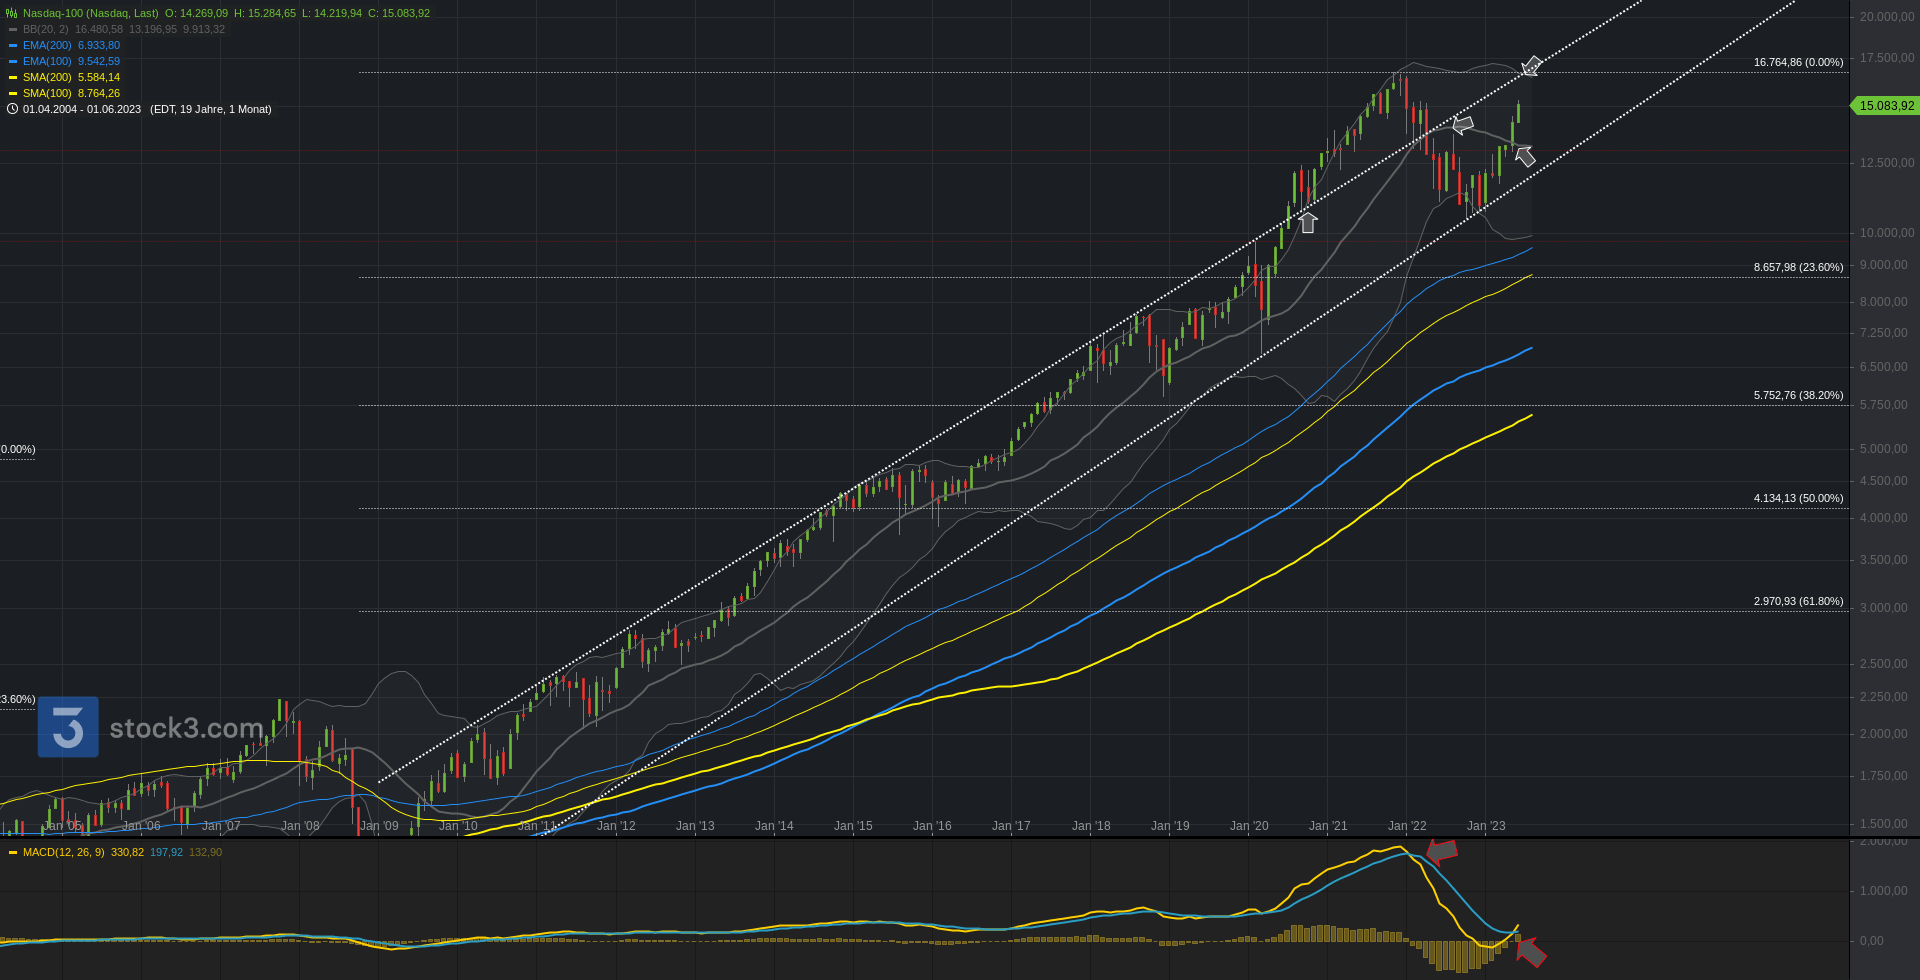Click the yellow MACD color swatch
1920x980 pixels.
pos(13,852)
